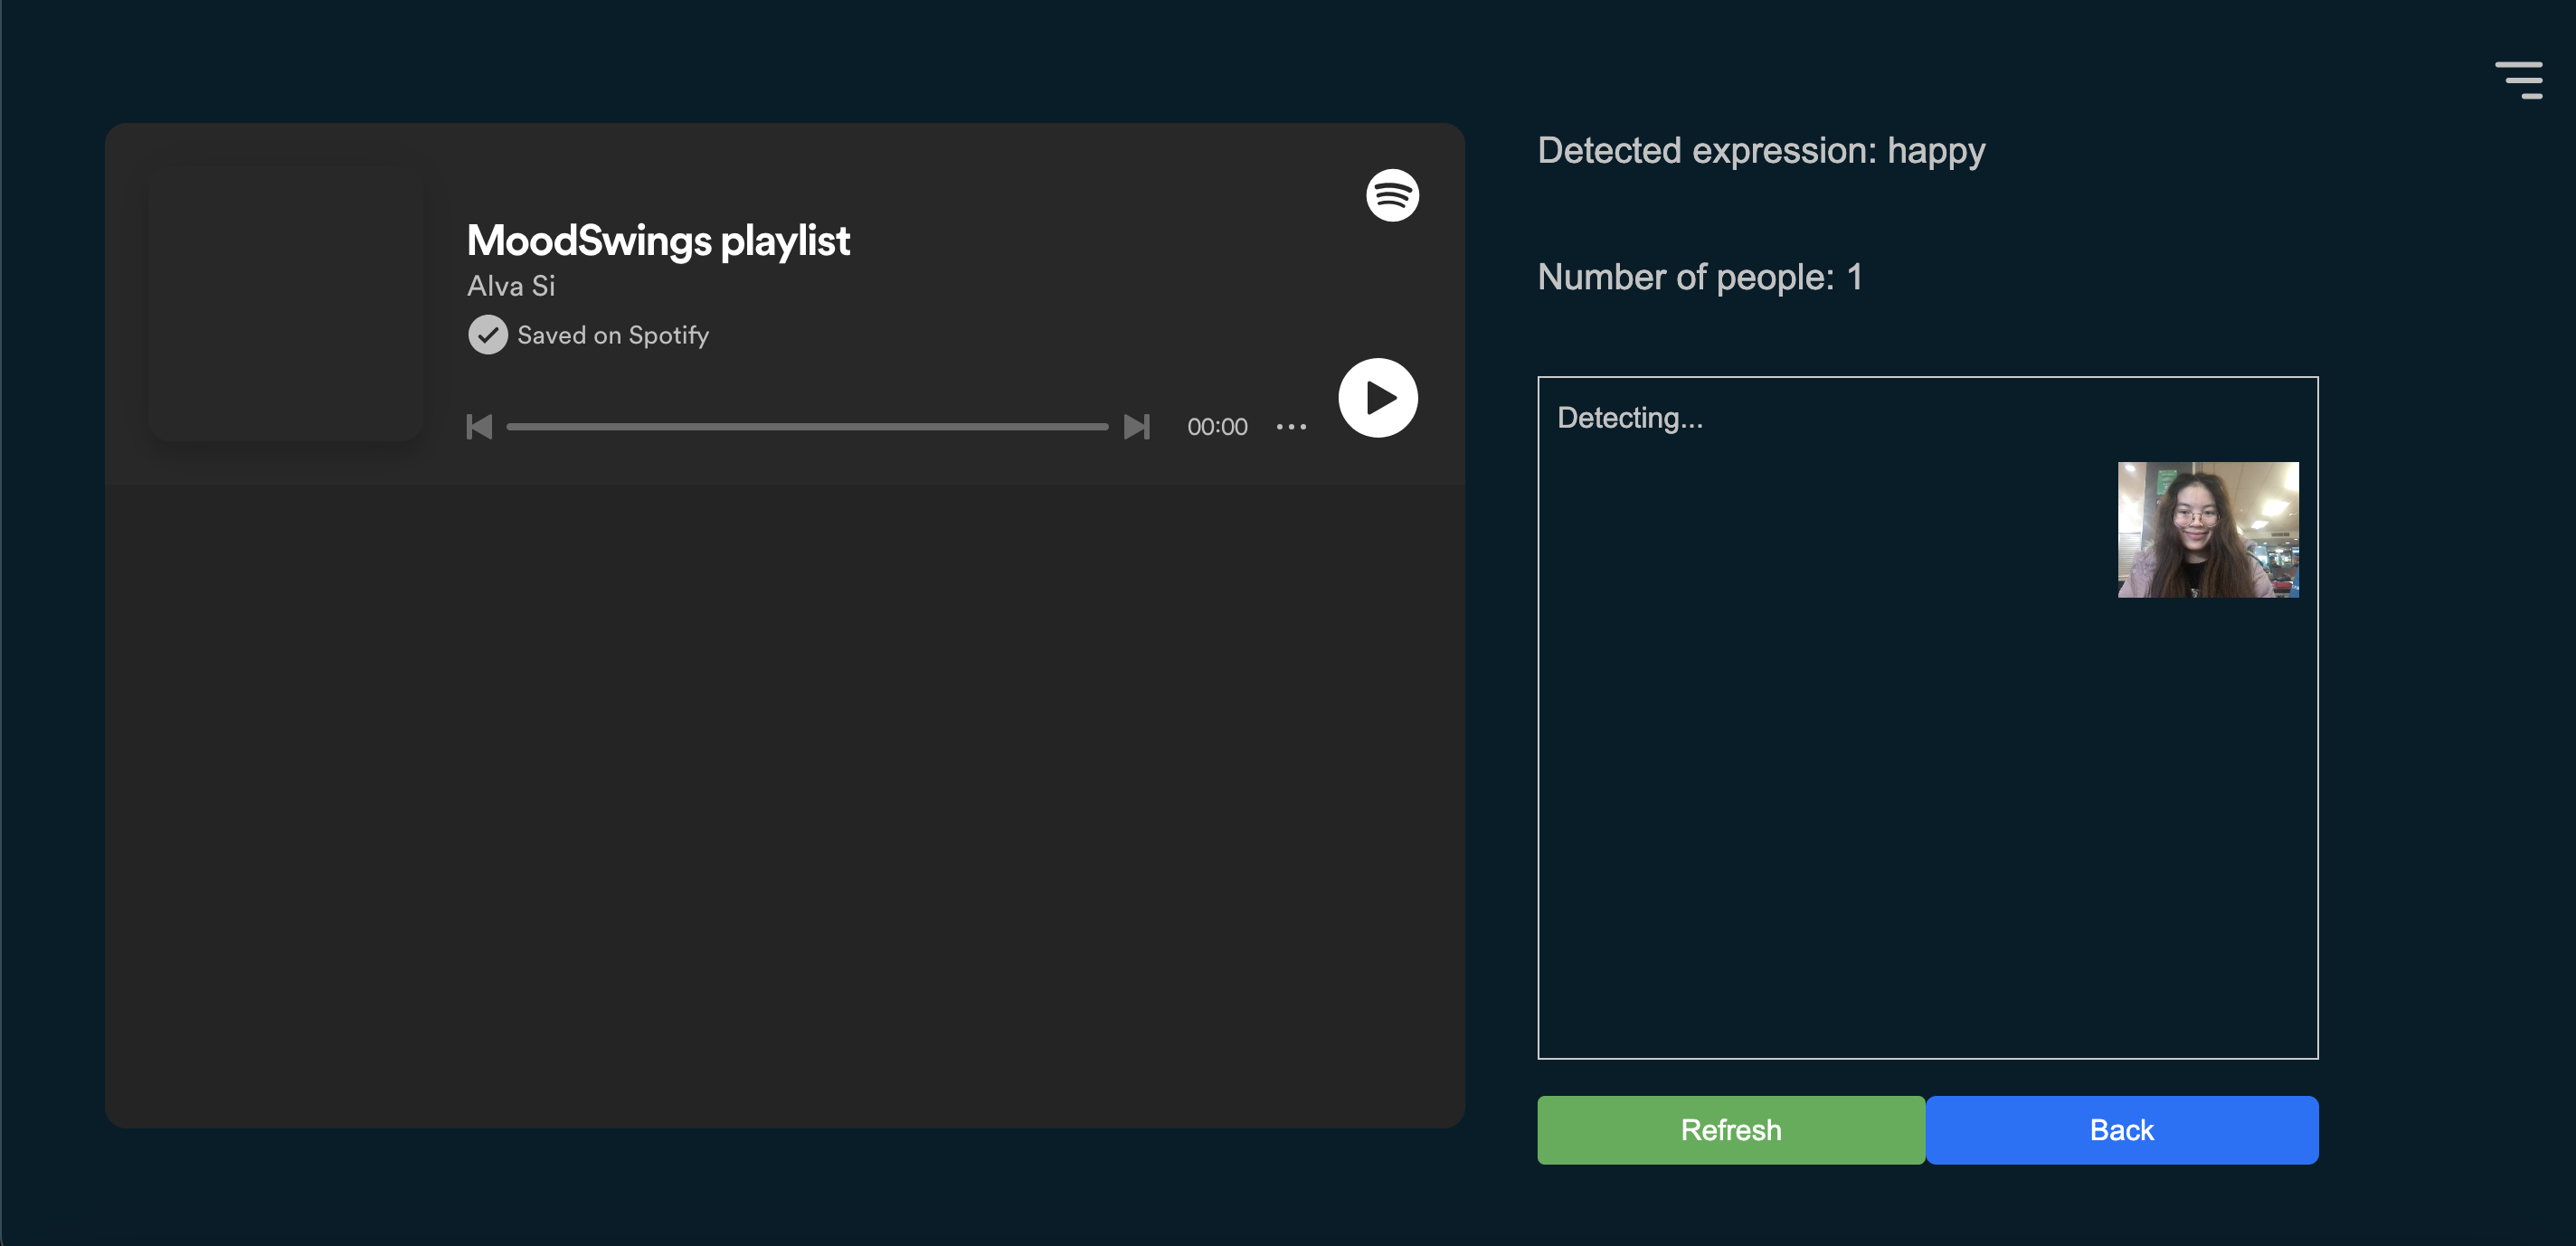The height and width of the screenshot is (1246, 2576).
Task: Open the three-dot more options menu
Action: coord(1291,427)
